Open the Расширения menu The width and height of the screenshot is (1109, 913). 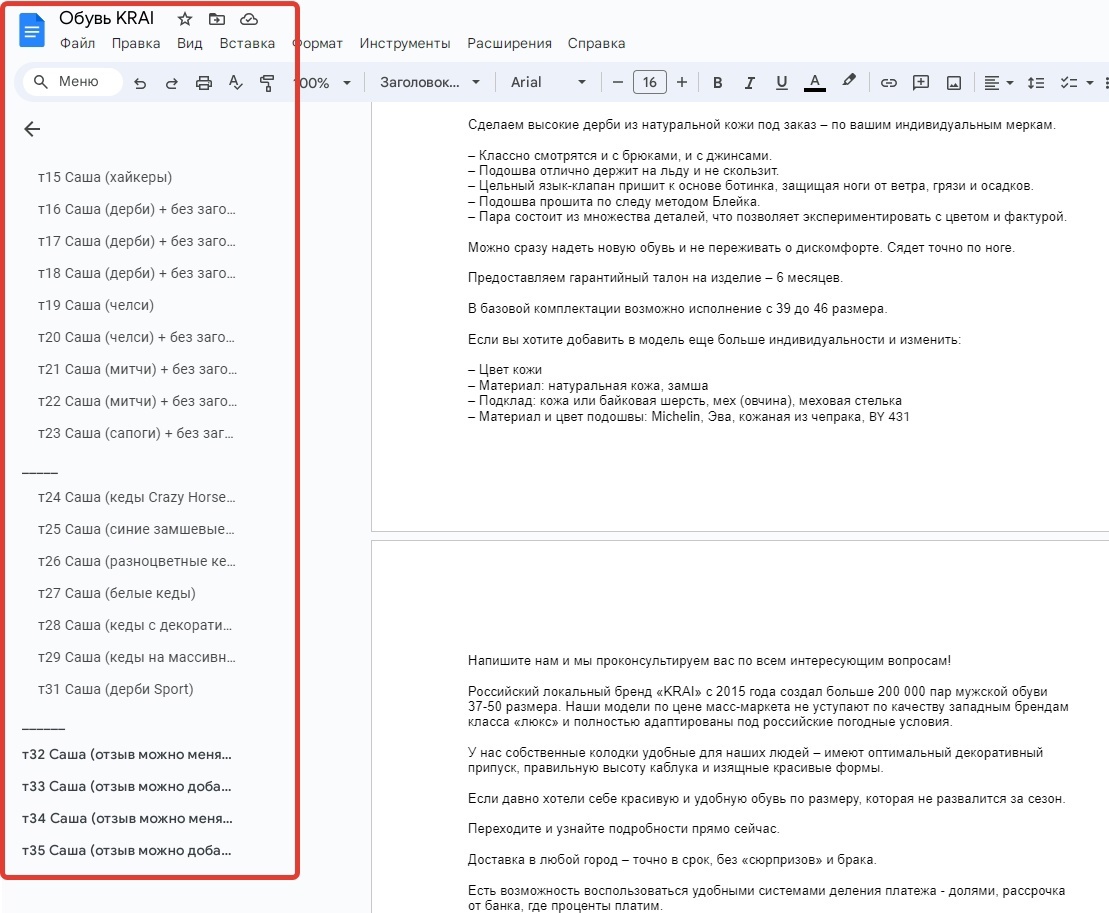click(509, 43)
